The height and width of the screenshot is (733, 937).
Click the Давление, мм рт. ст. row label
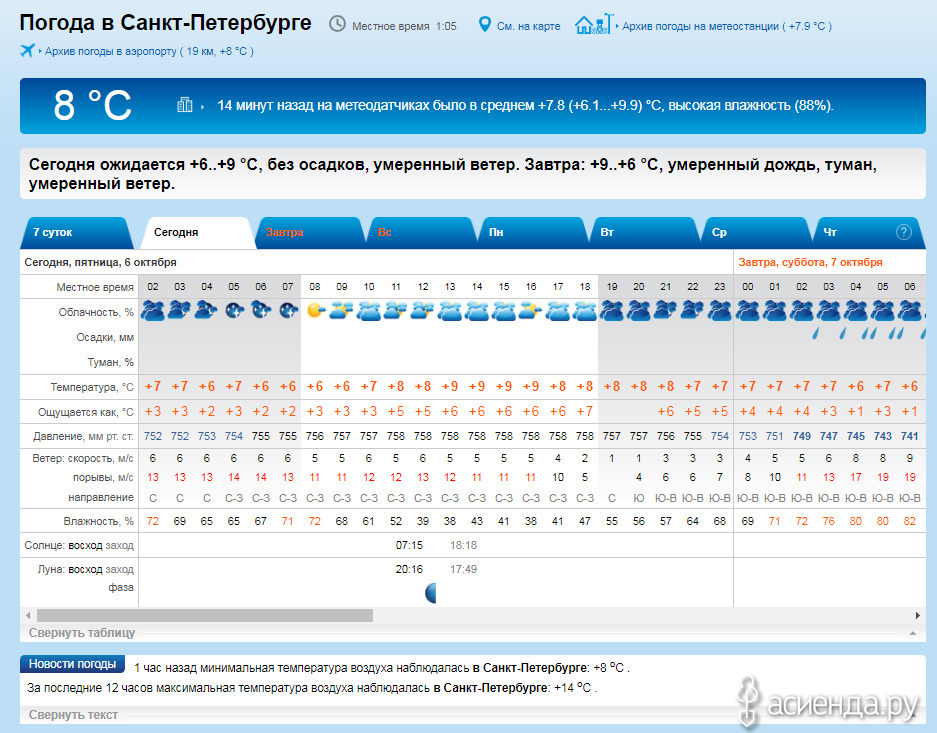click(83, 437)
